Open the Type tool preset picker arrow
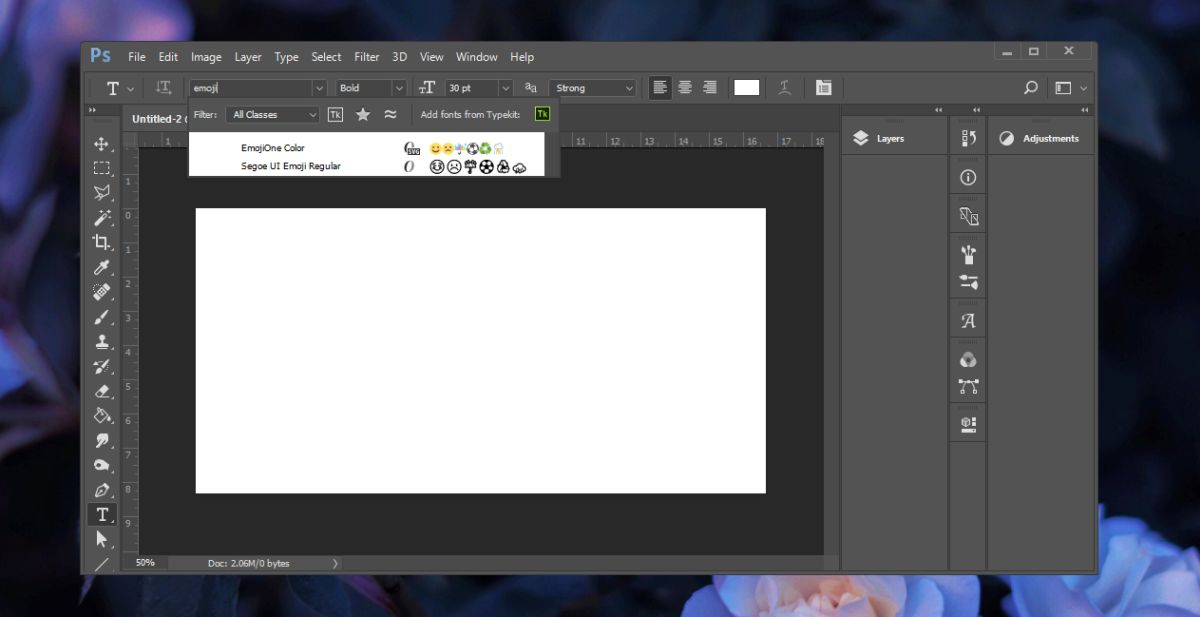1200x617 pixels. [x=131, y=89]
